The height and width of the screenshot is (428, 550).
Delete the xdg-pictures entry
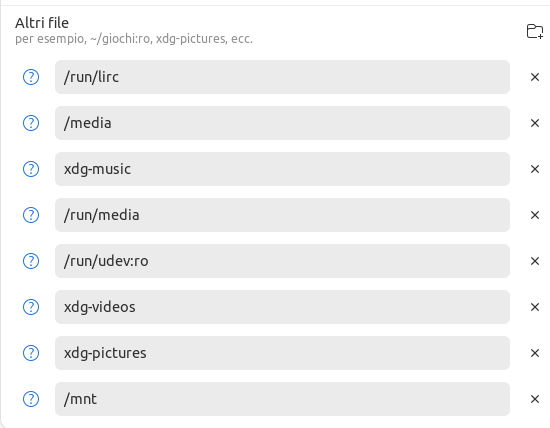click(x=535, y=353)
